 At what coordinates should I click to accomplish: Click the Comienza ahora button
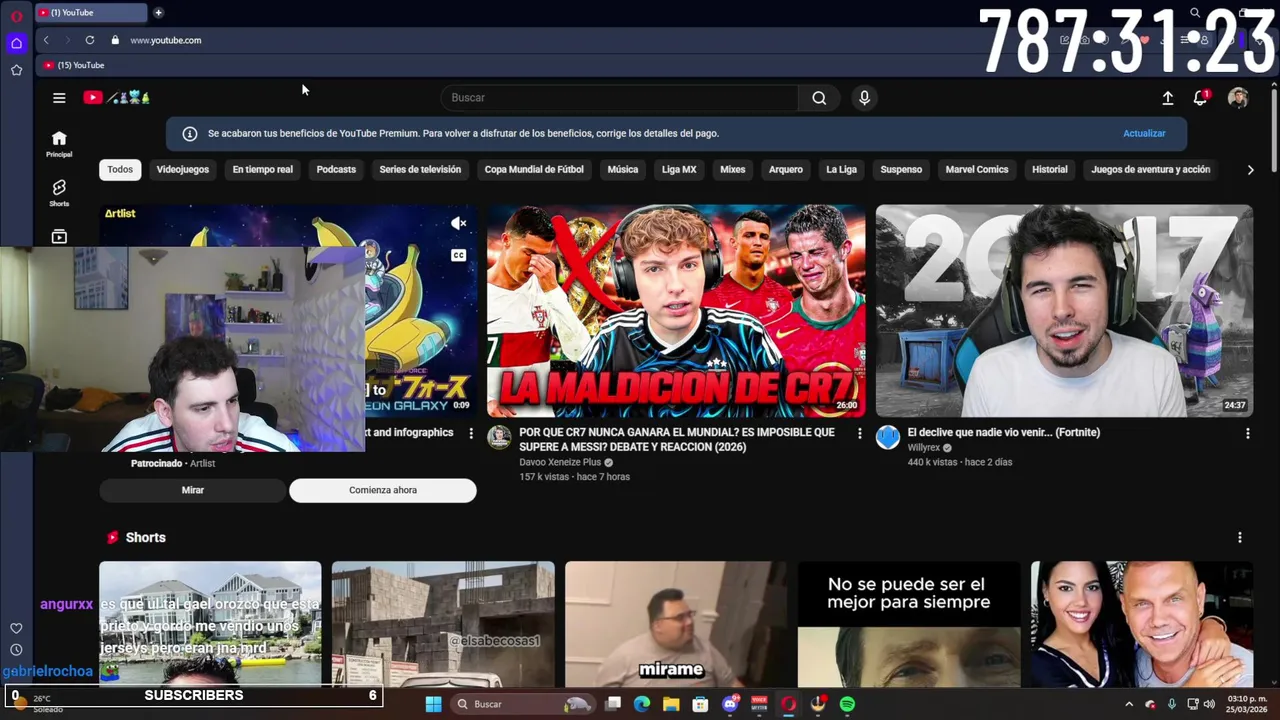click(x=383, y=490)
